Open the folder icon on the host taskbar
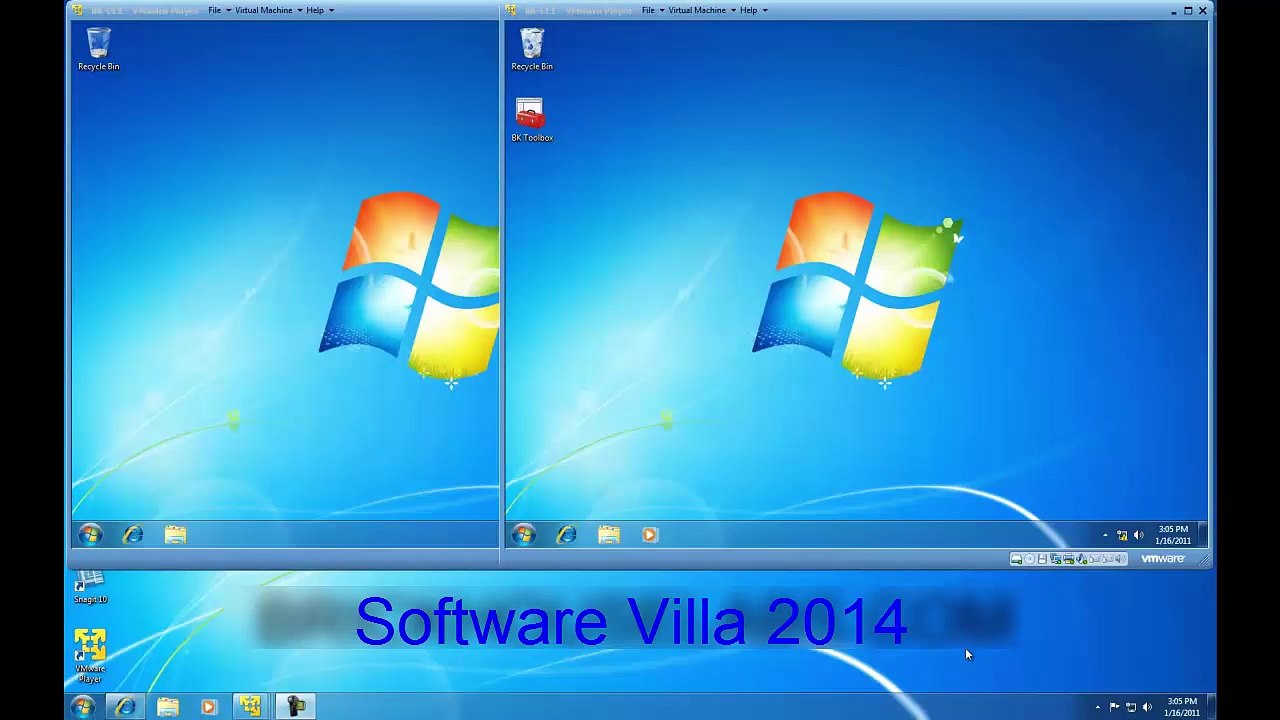The width and height of the screenshot is (1280, 720). pyautogui.click(x=167, y=707)
